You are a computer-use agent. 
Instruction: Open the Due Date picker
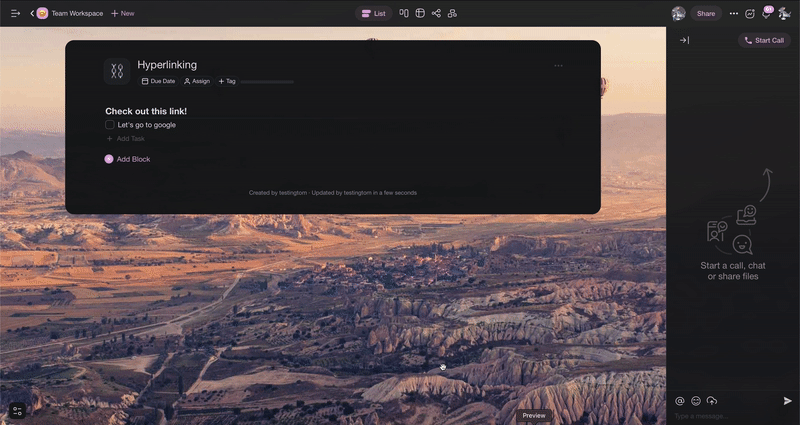pyautogui.click(x=158, y=81)
